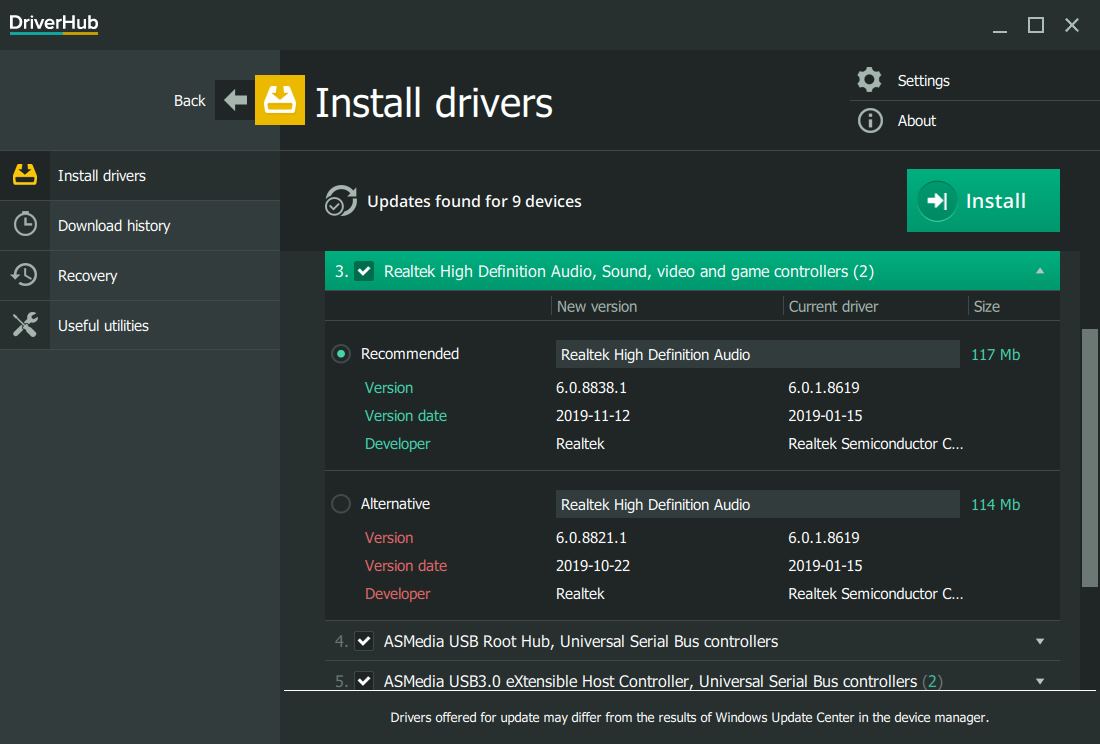Click the New version column header
Image resolution: width=1100 pixels, height=744 pixels.
click(597, 306)
